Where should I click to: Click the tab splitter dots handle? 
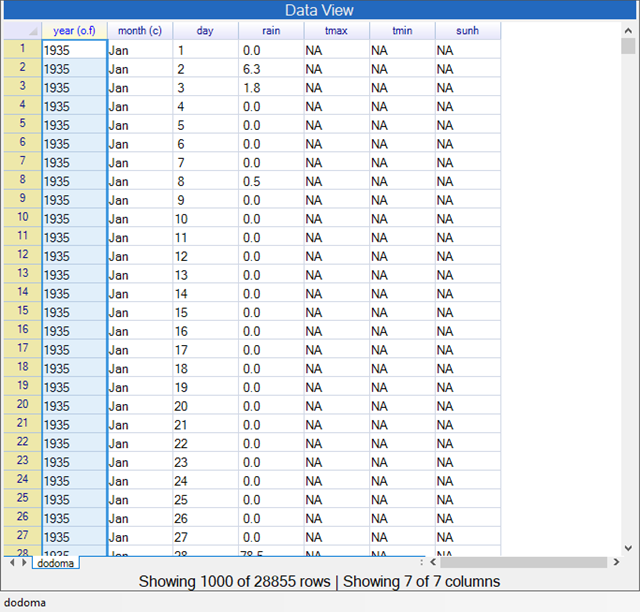pos(422,562)
